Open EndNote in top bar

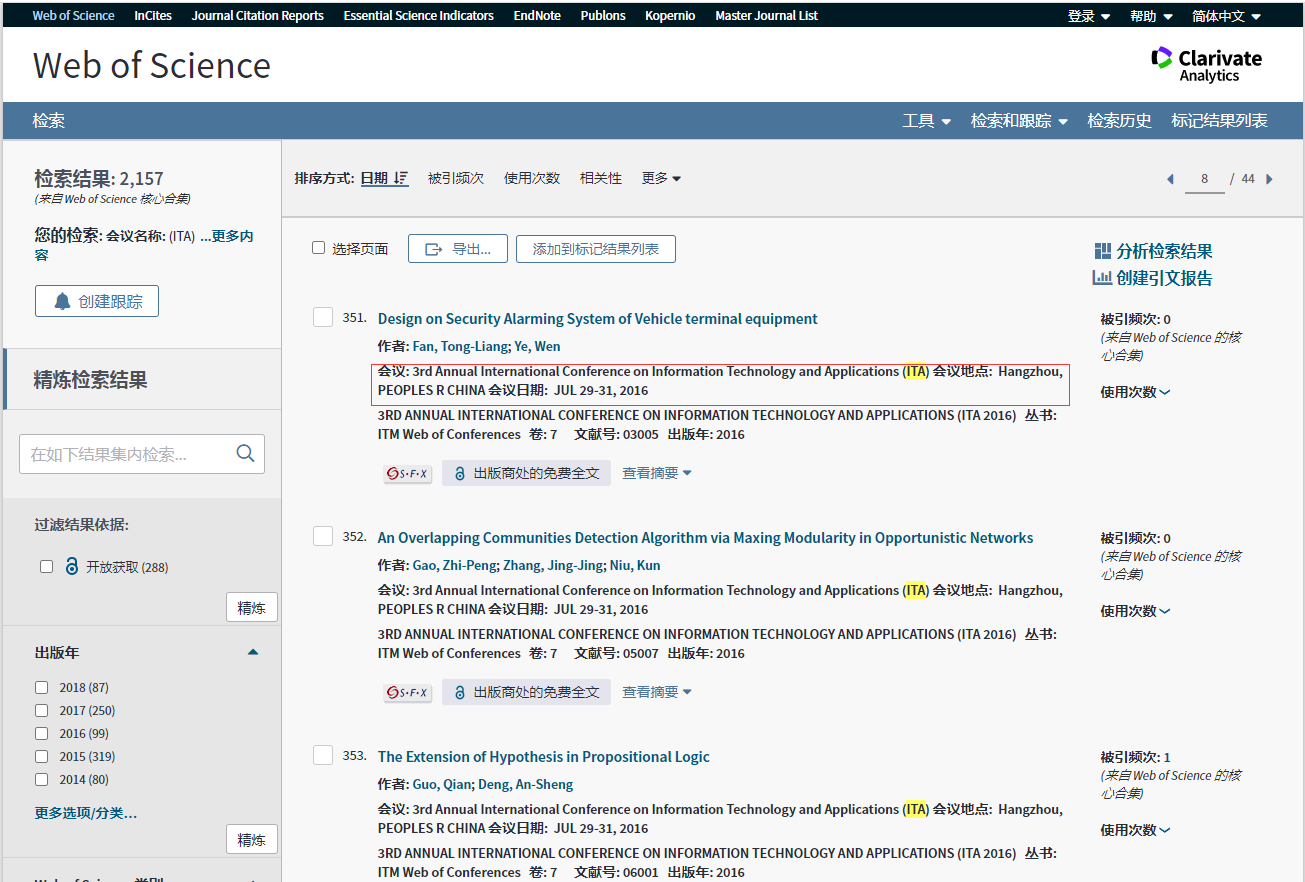(x=537, y=16)
